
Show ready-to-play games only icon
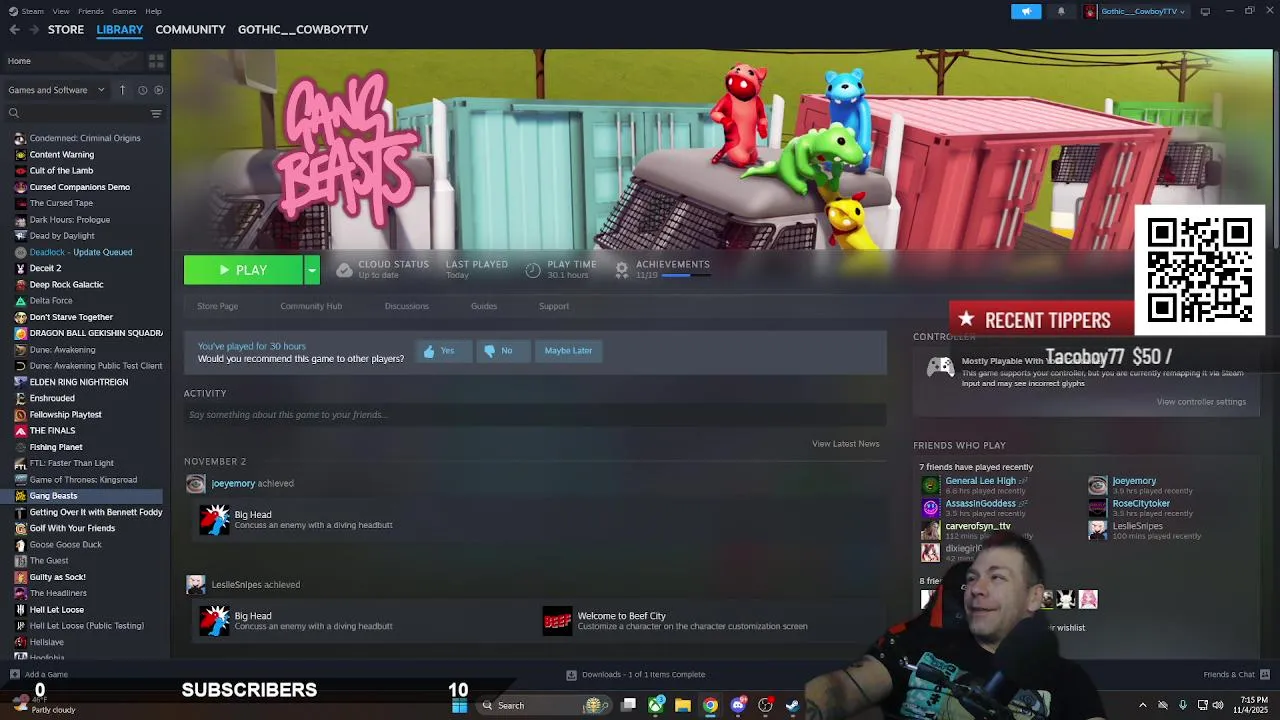[158, 90]
